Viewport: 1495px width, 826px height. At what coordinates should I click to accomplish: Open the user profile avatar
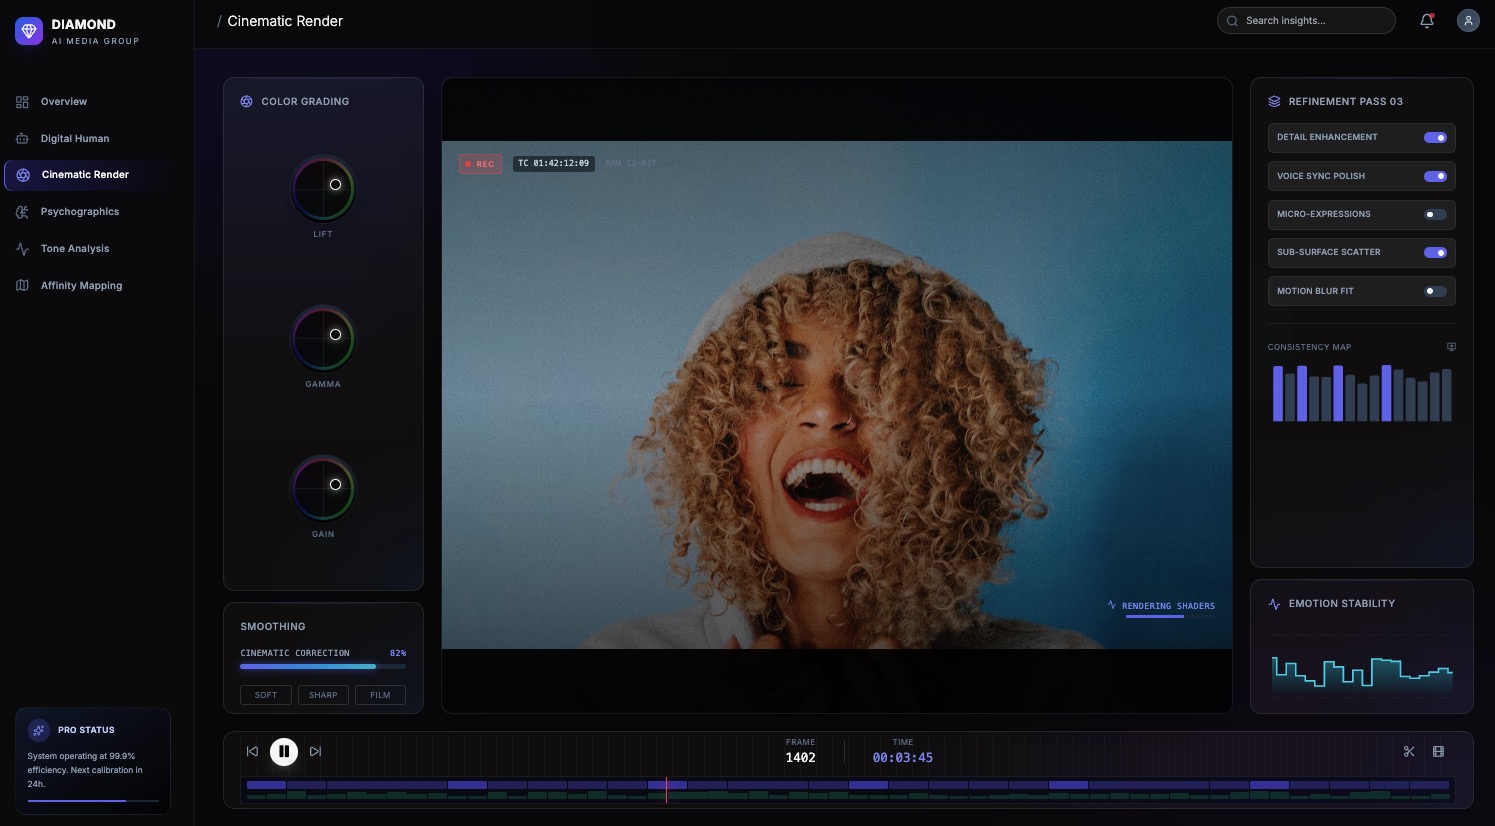pos(1468,21)
